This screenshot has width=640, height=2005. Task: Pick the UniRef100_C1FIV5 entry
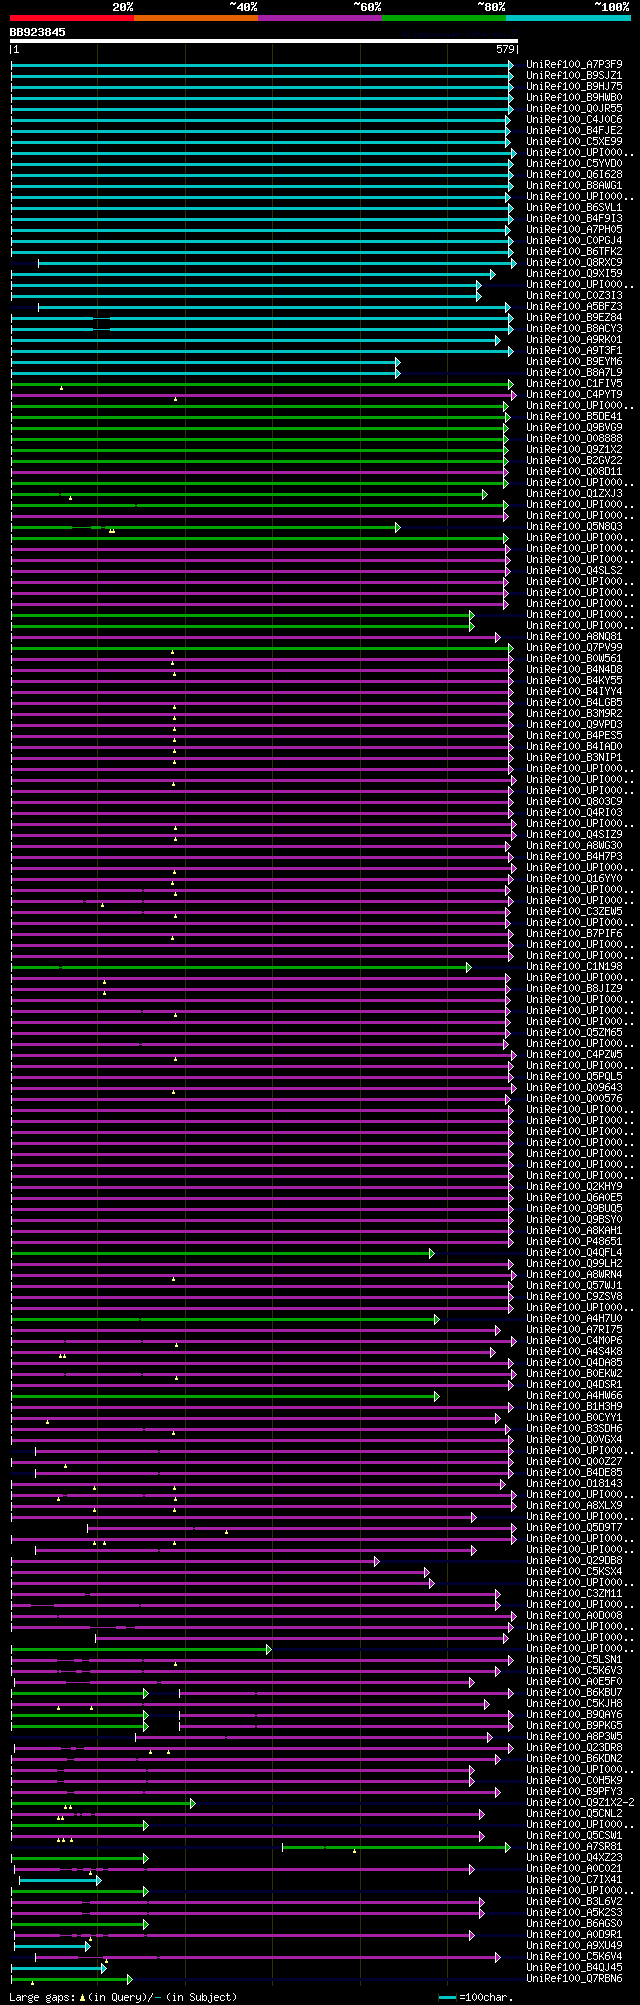pos(574,383)
